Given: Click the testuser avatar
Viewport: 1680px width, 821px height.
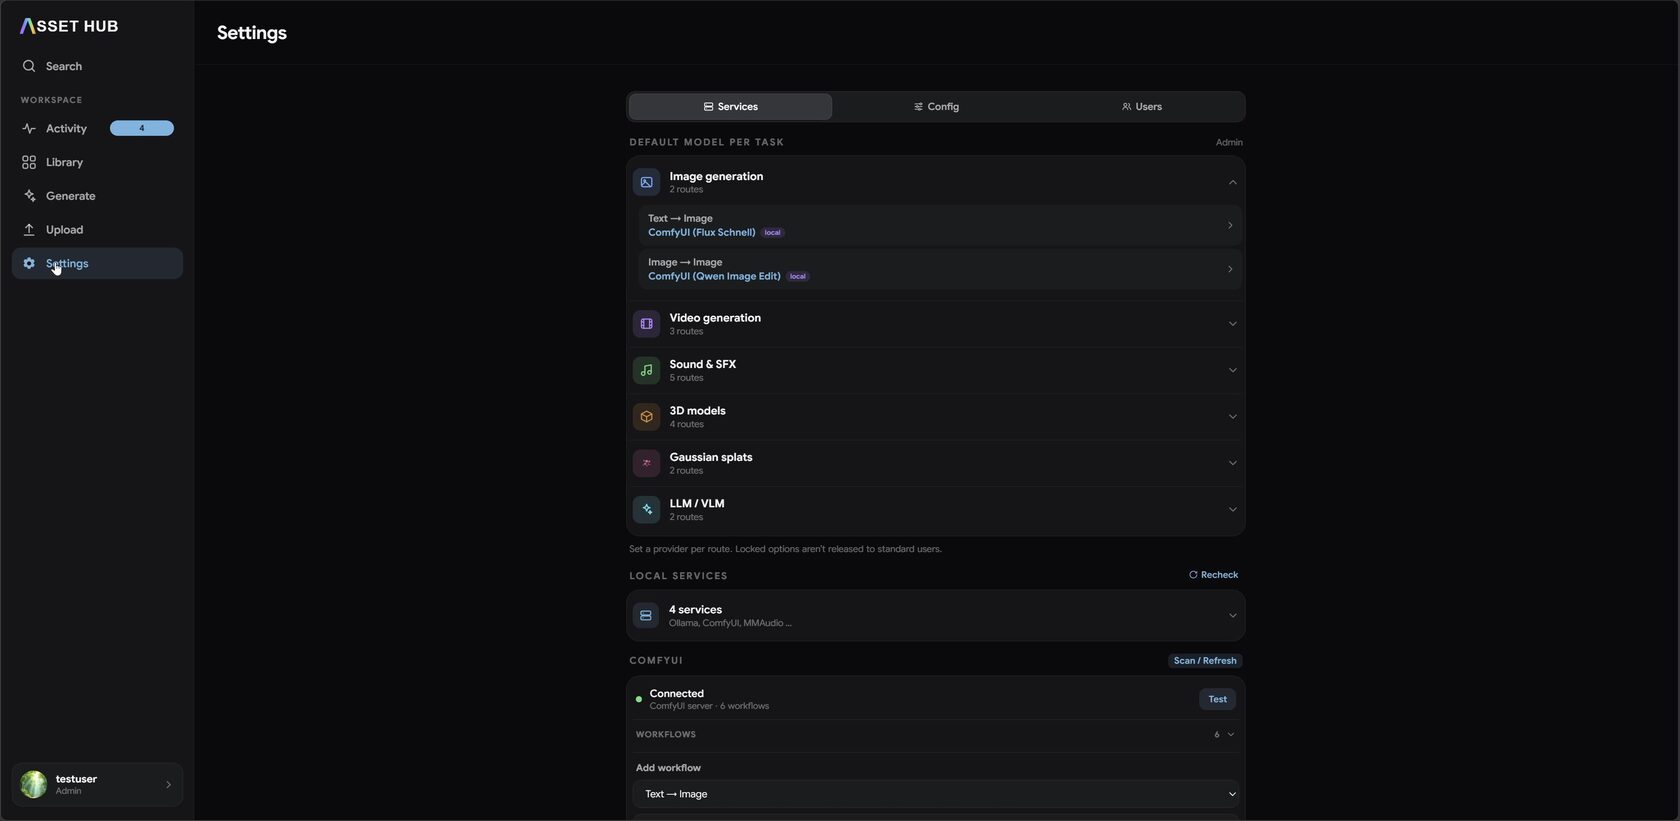Looking at the screenshot, I should tap(34, 784).
